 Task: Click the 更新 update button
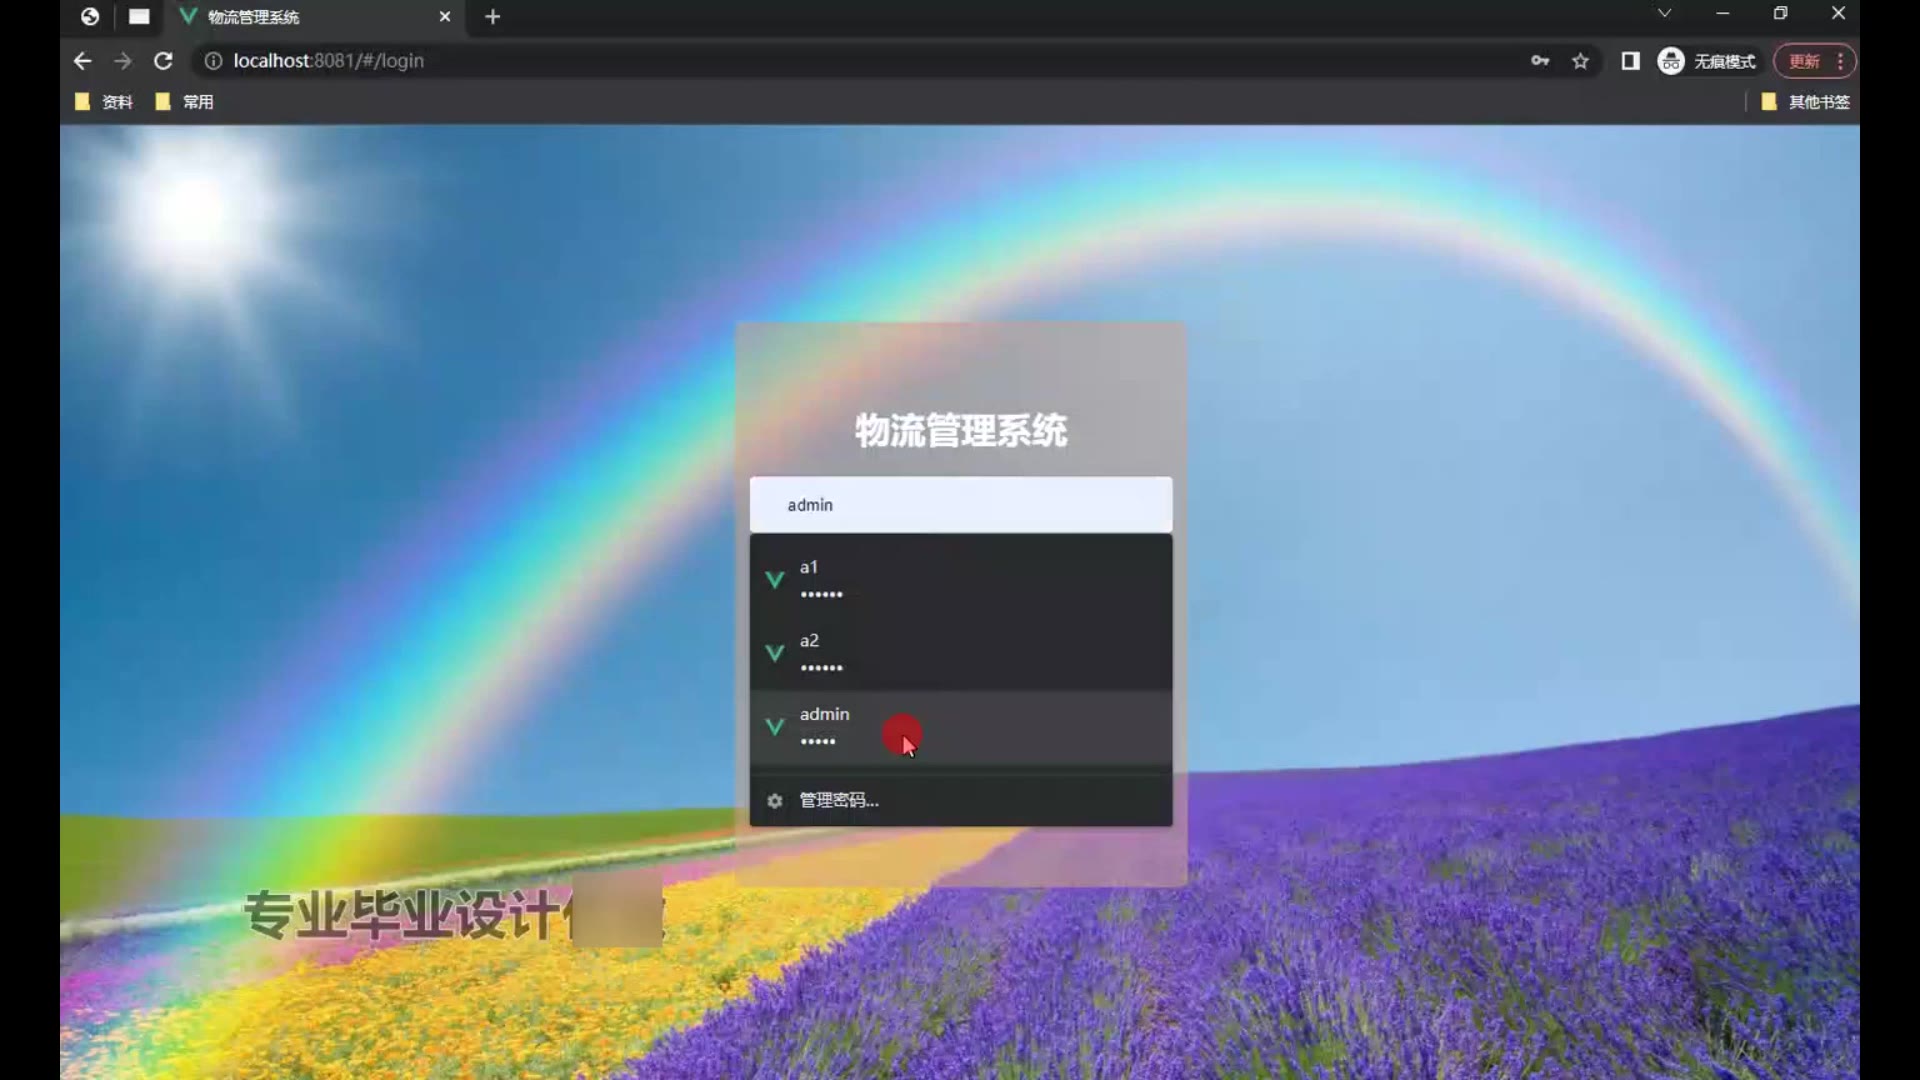pos(1804,61)
